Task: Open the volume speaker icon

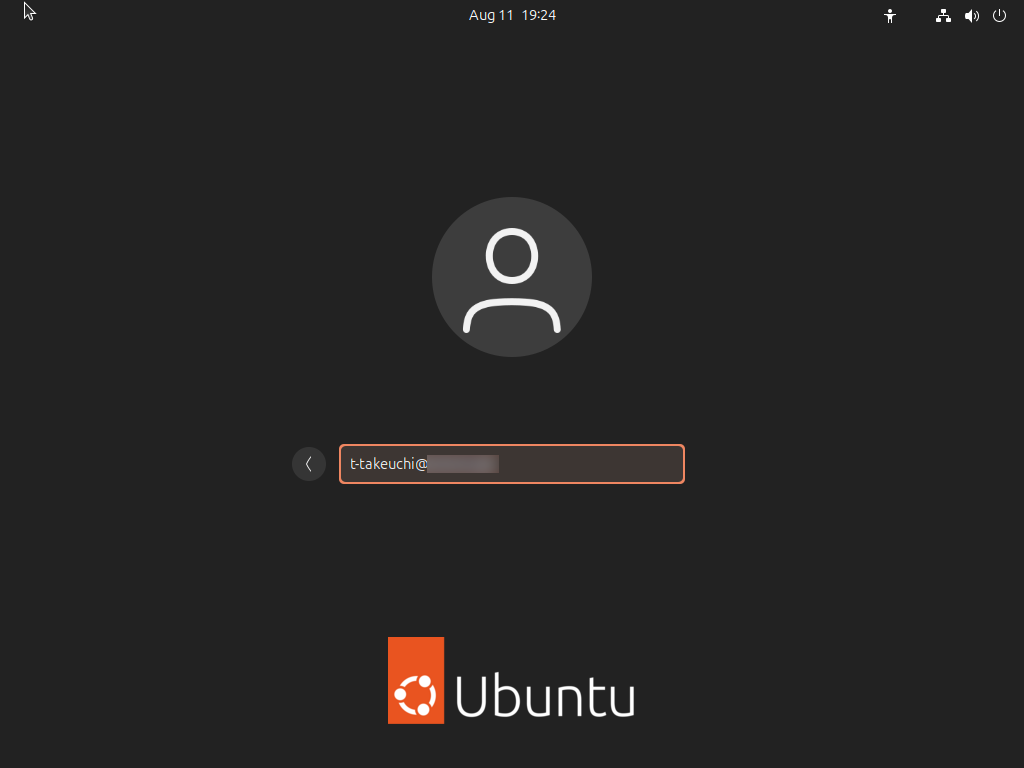Action: coord(972,16)
